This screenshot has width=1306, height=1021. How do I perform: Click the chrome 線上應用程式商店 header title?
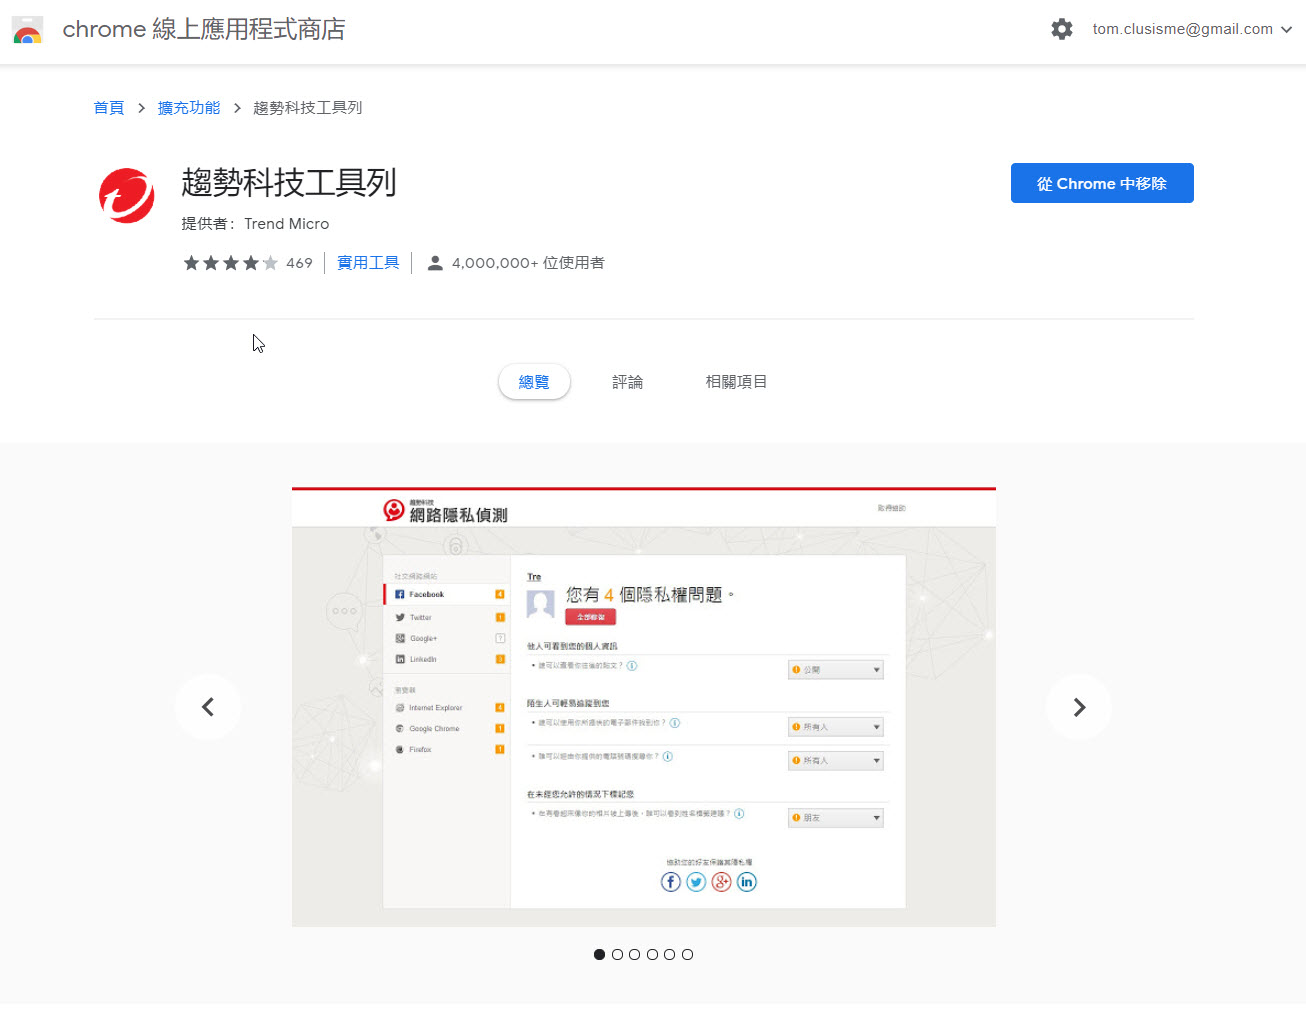(204, 30)
